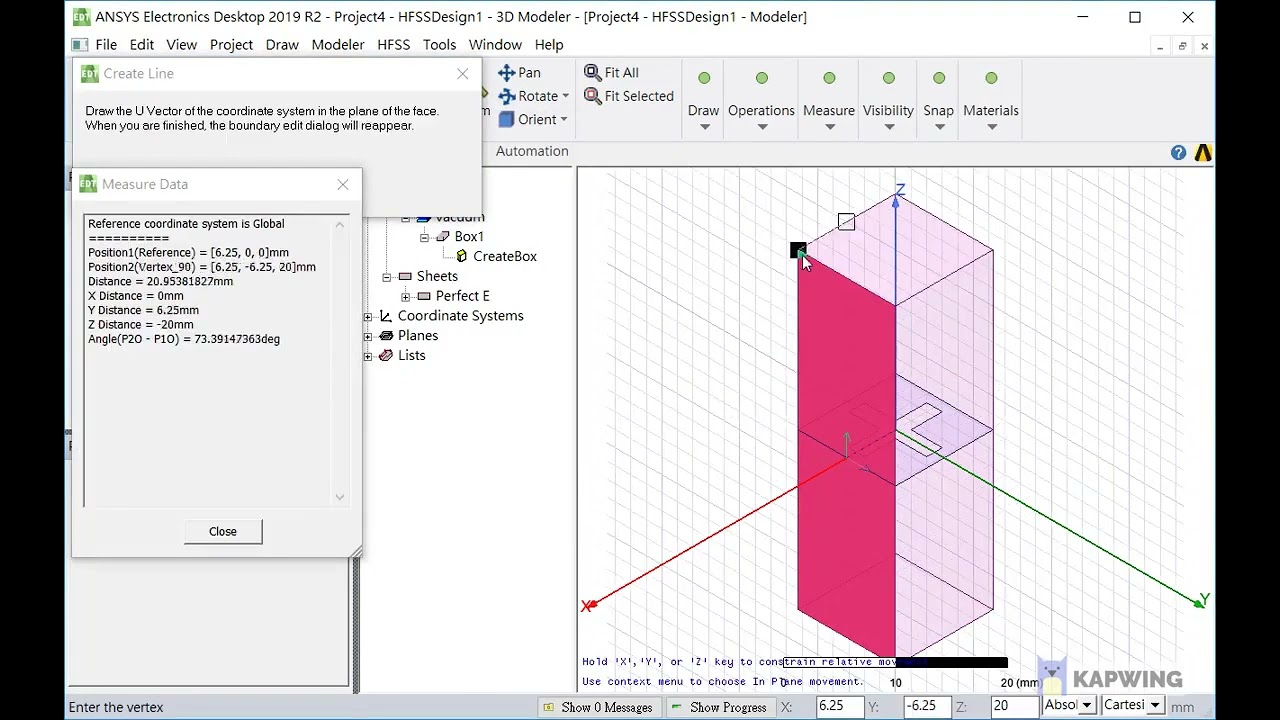The width and height of the screenshot is (1280, 720).
Task: Open the Measure ribbon group
Action: pyautogui.click(x=829, y=103)
